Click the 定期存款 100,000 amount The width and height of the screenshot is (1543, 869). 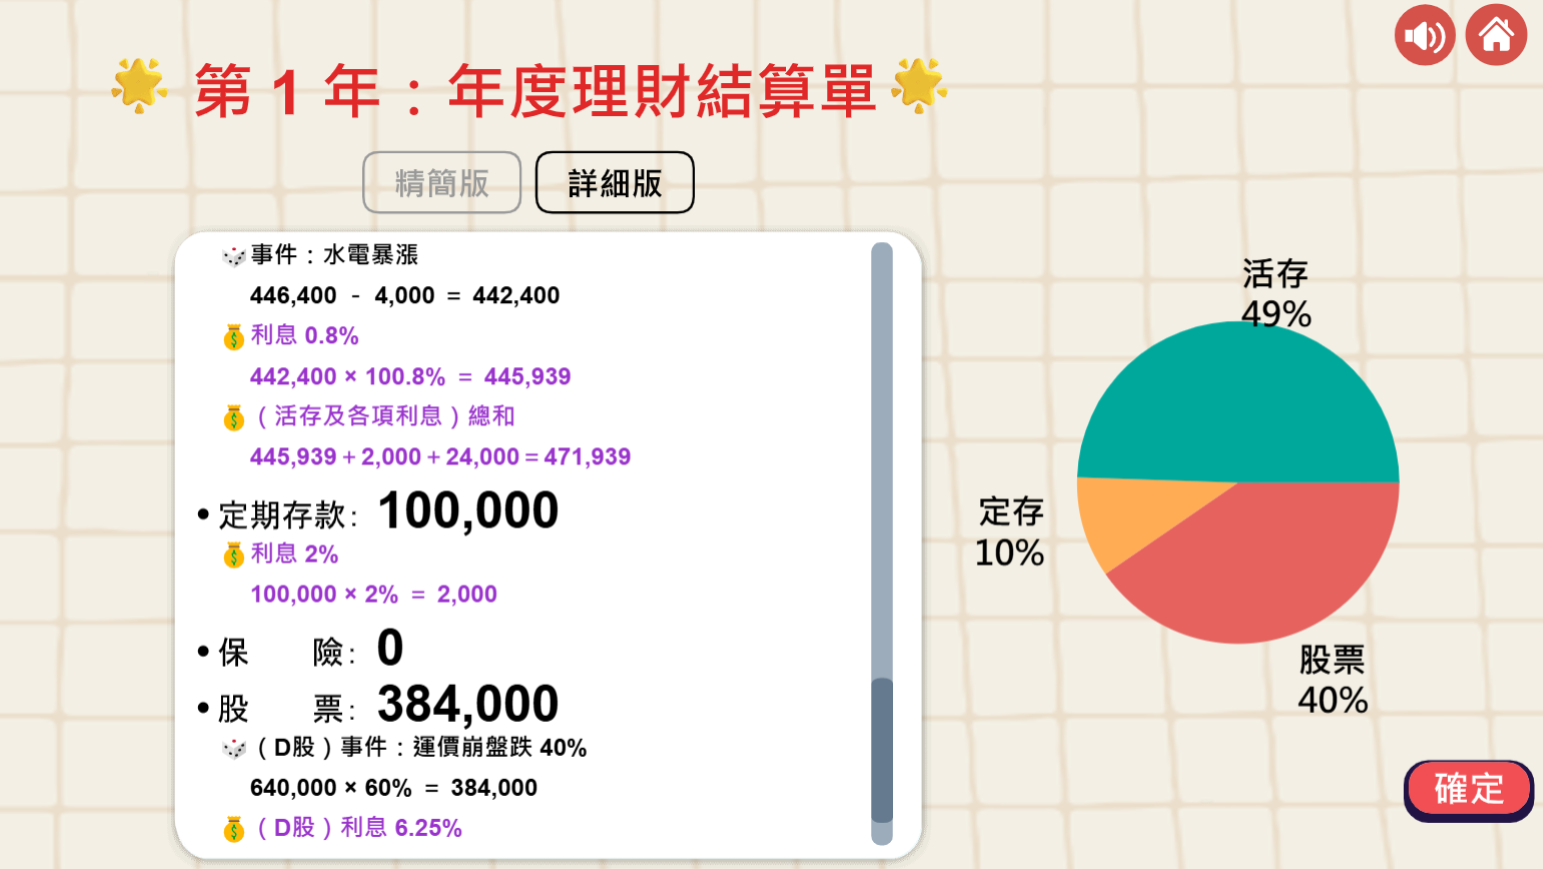click(x=468, y=511)
